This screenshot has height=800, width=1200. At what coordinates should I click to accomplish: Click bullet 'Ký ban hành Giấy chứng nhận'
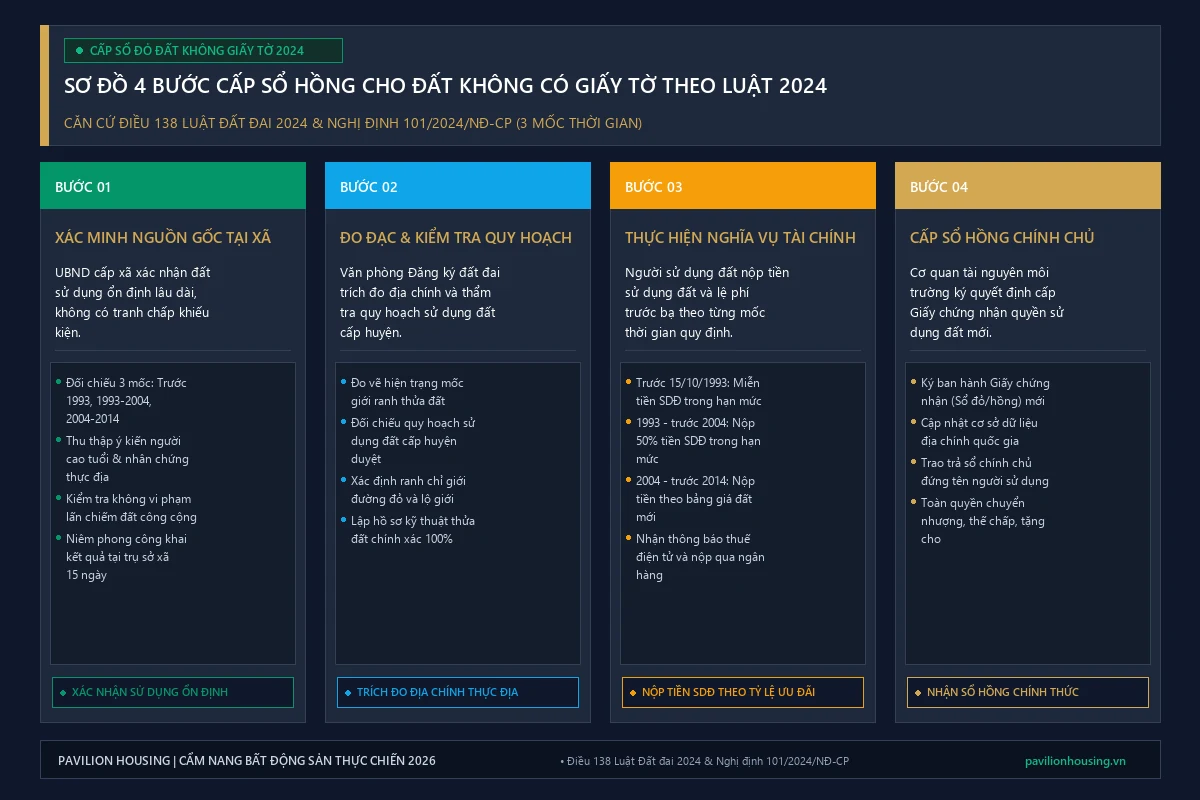click(980, 392)
